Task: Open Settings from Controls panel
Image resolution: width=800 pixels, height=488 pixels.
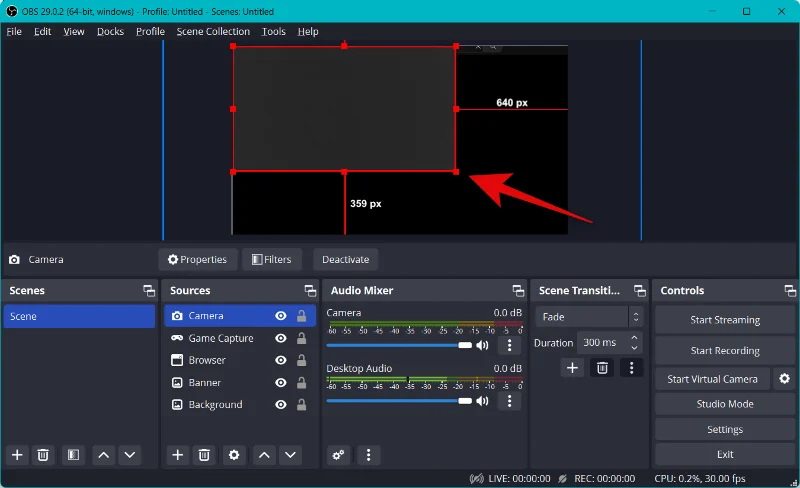Action: point(725,430)
